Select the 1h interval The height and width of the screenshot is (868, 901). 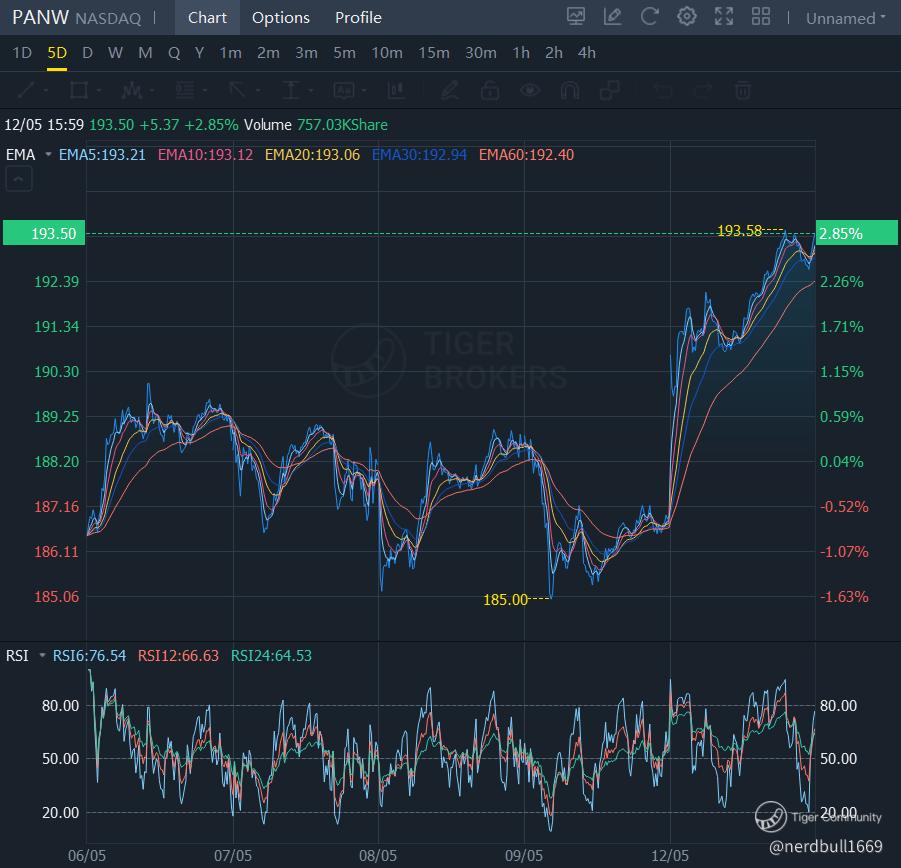(521, 53)
